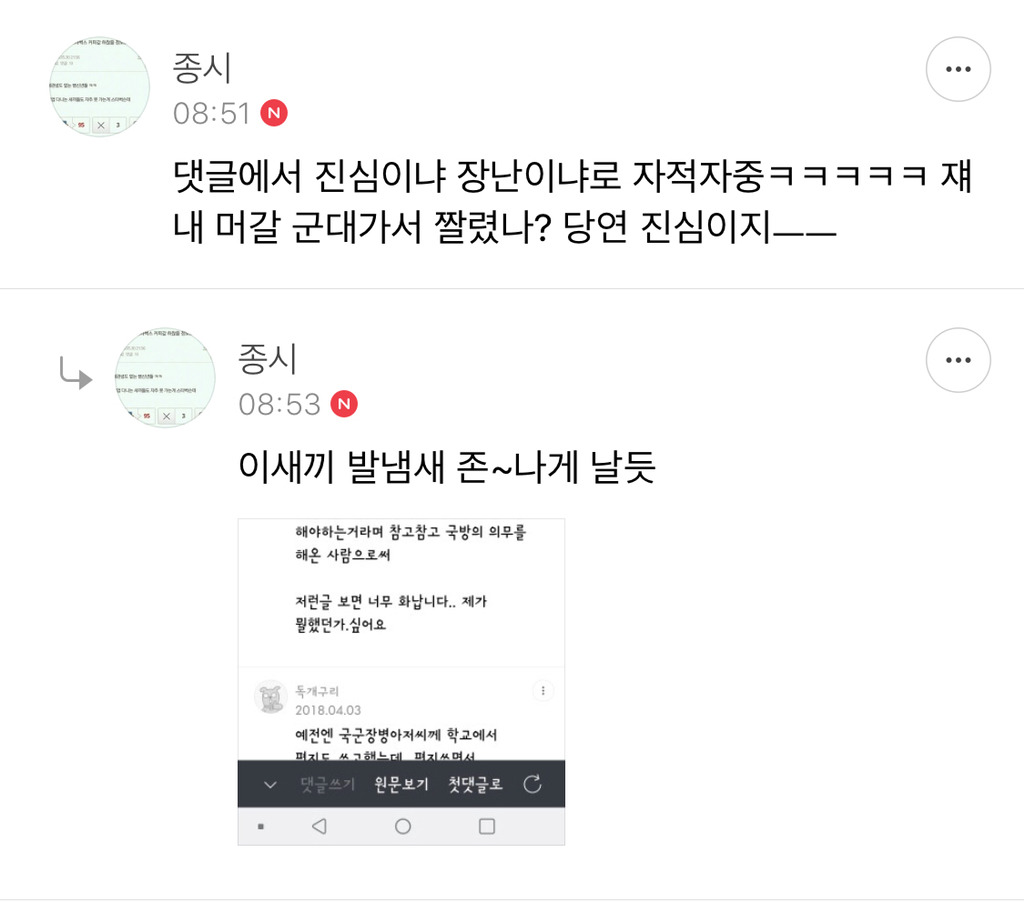Image resolution: width=1024 pixels, height=902 pixels.
Task: Select 첫댓글로 in the dark toolbar
Action: click(475, 784)
